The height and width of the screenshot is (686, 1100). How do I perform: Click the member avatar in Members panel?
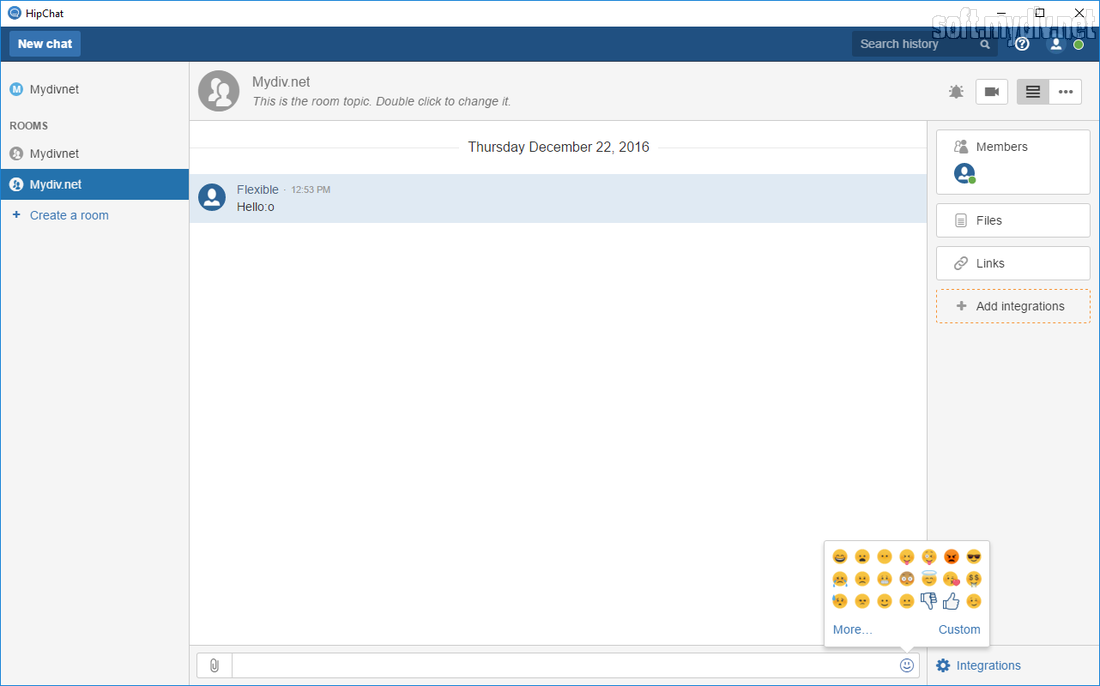965,173
